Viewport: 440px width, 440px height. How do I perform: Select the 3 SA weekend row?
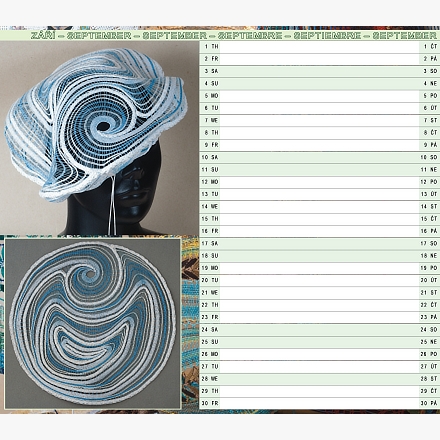(319, 71)
